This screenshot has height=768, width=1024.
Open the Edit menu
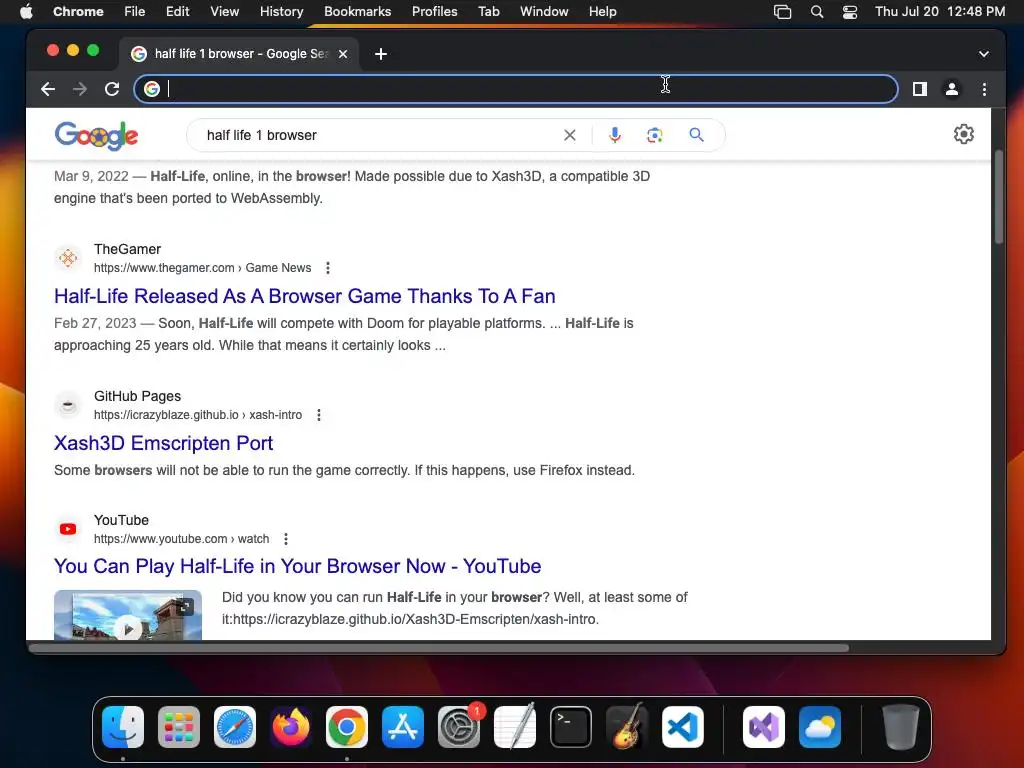click(177, 12)
